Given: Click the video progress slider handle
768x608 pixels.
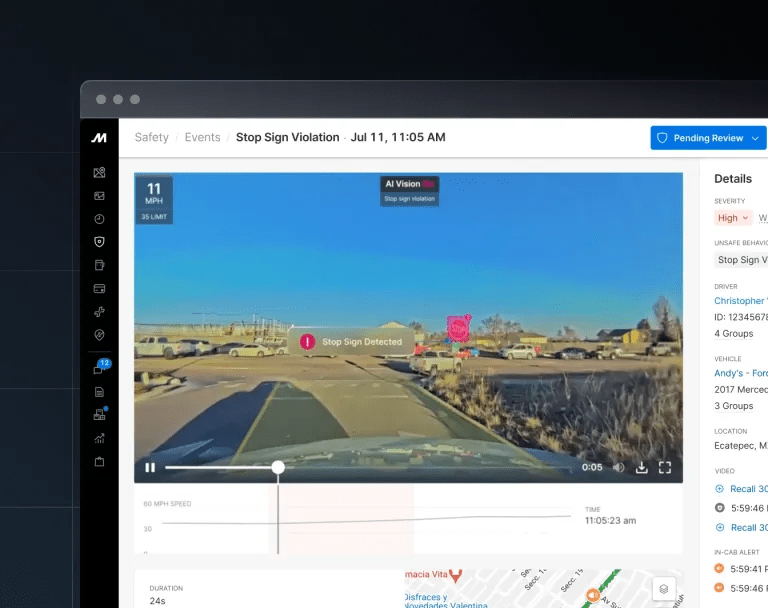Looking at the screenshot, I should point(278,467).
